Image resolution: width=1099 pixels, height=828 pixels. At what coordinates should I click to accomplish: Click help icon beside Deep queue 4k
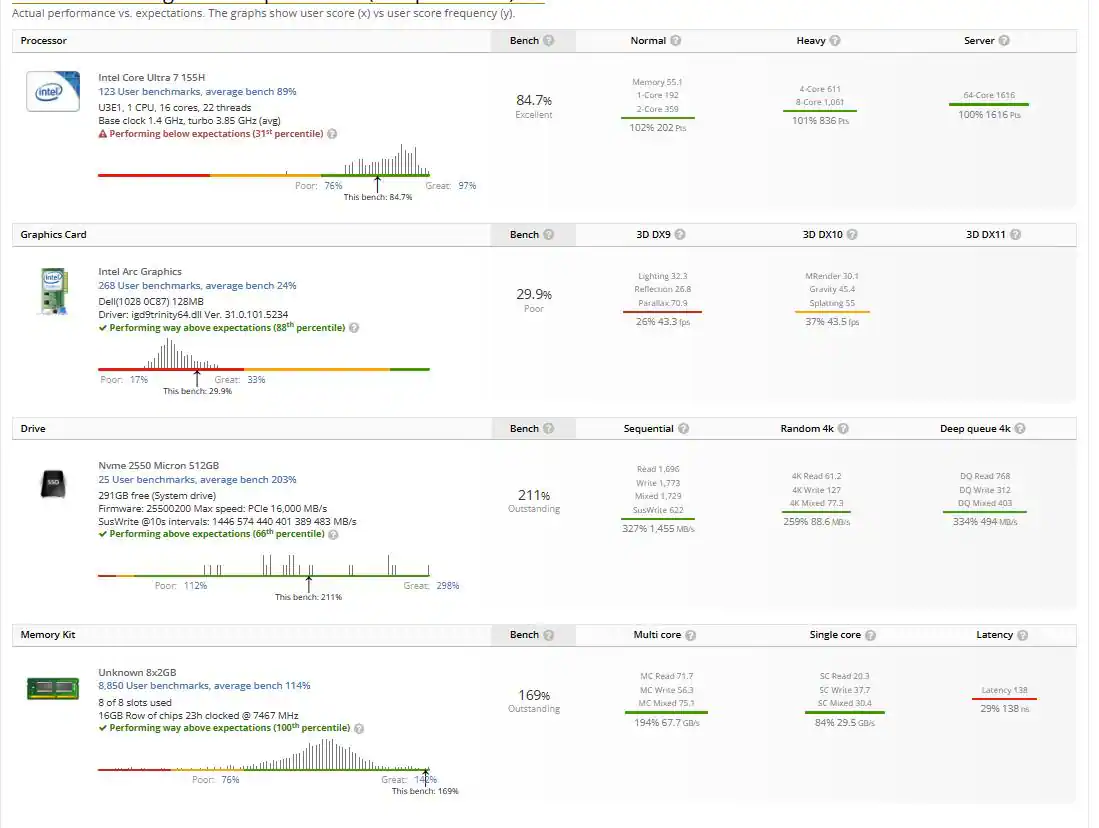1020,429
